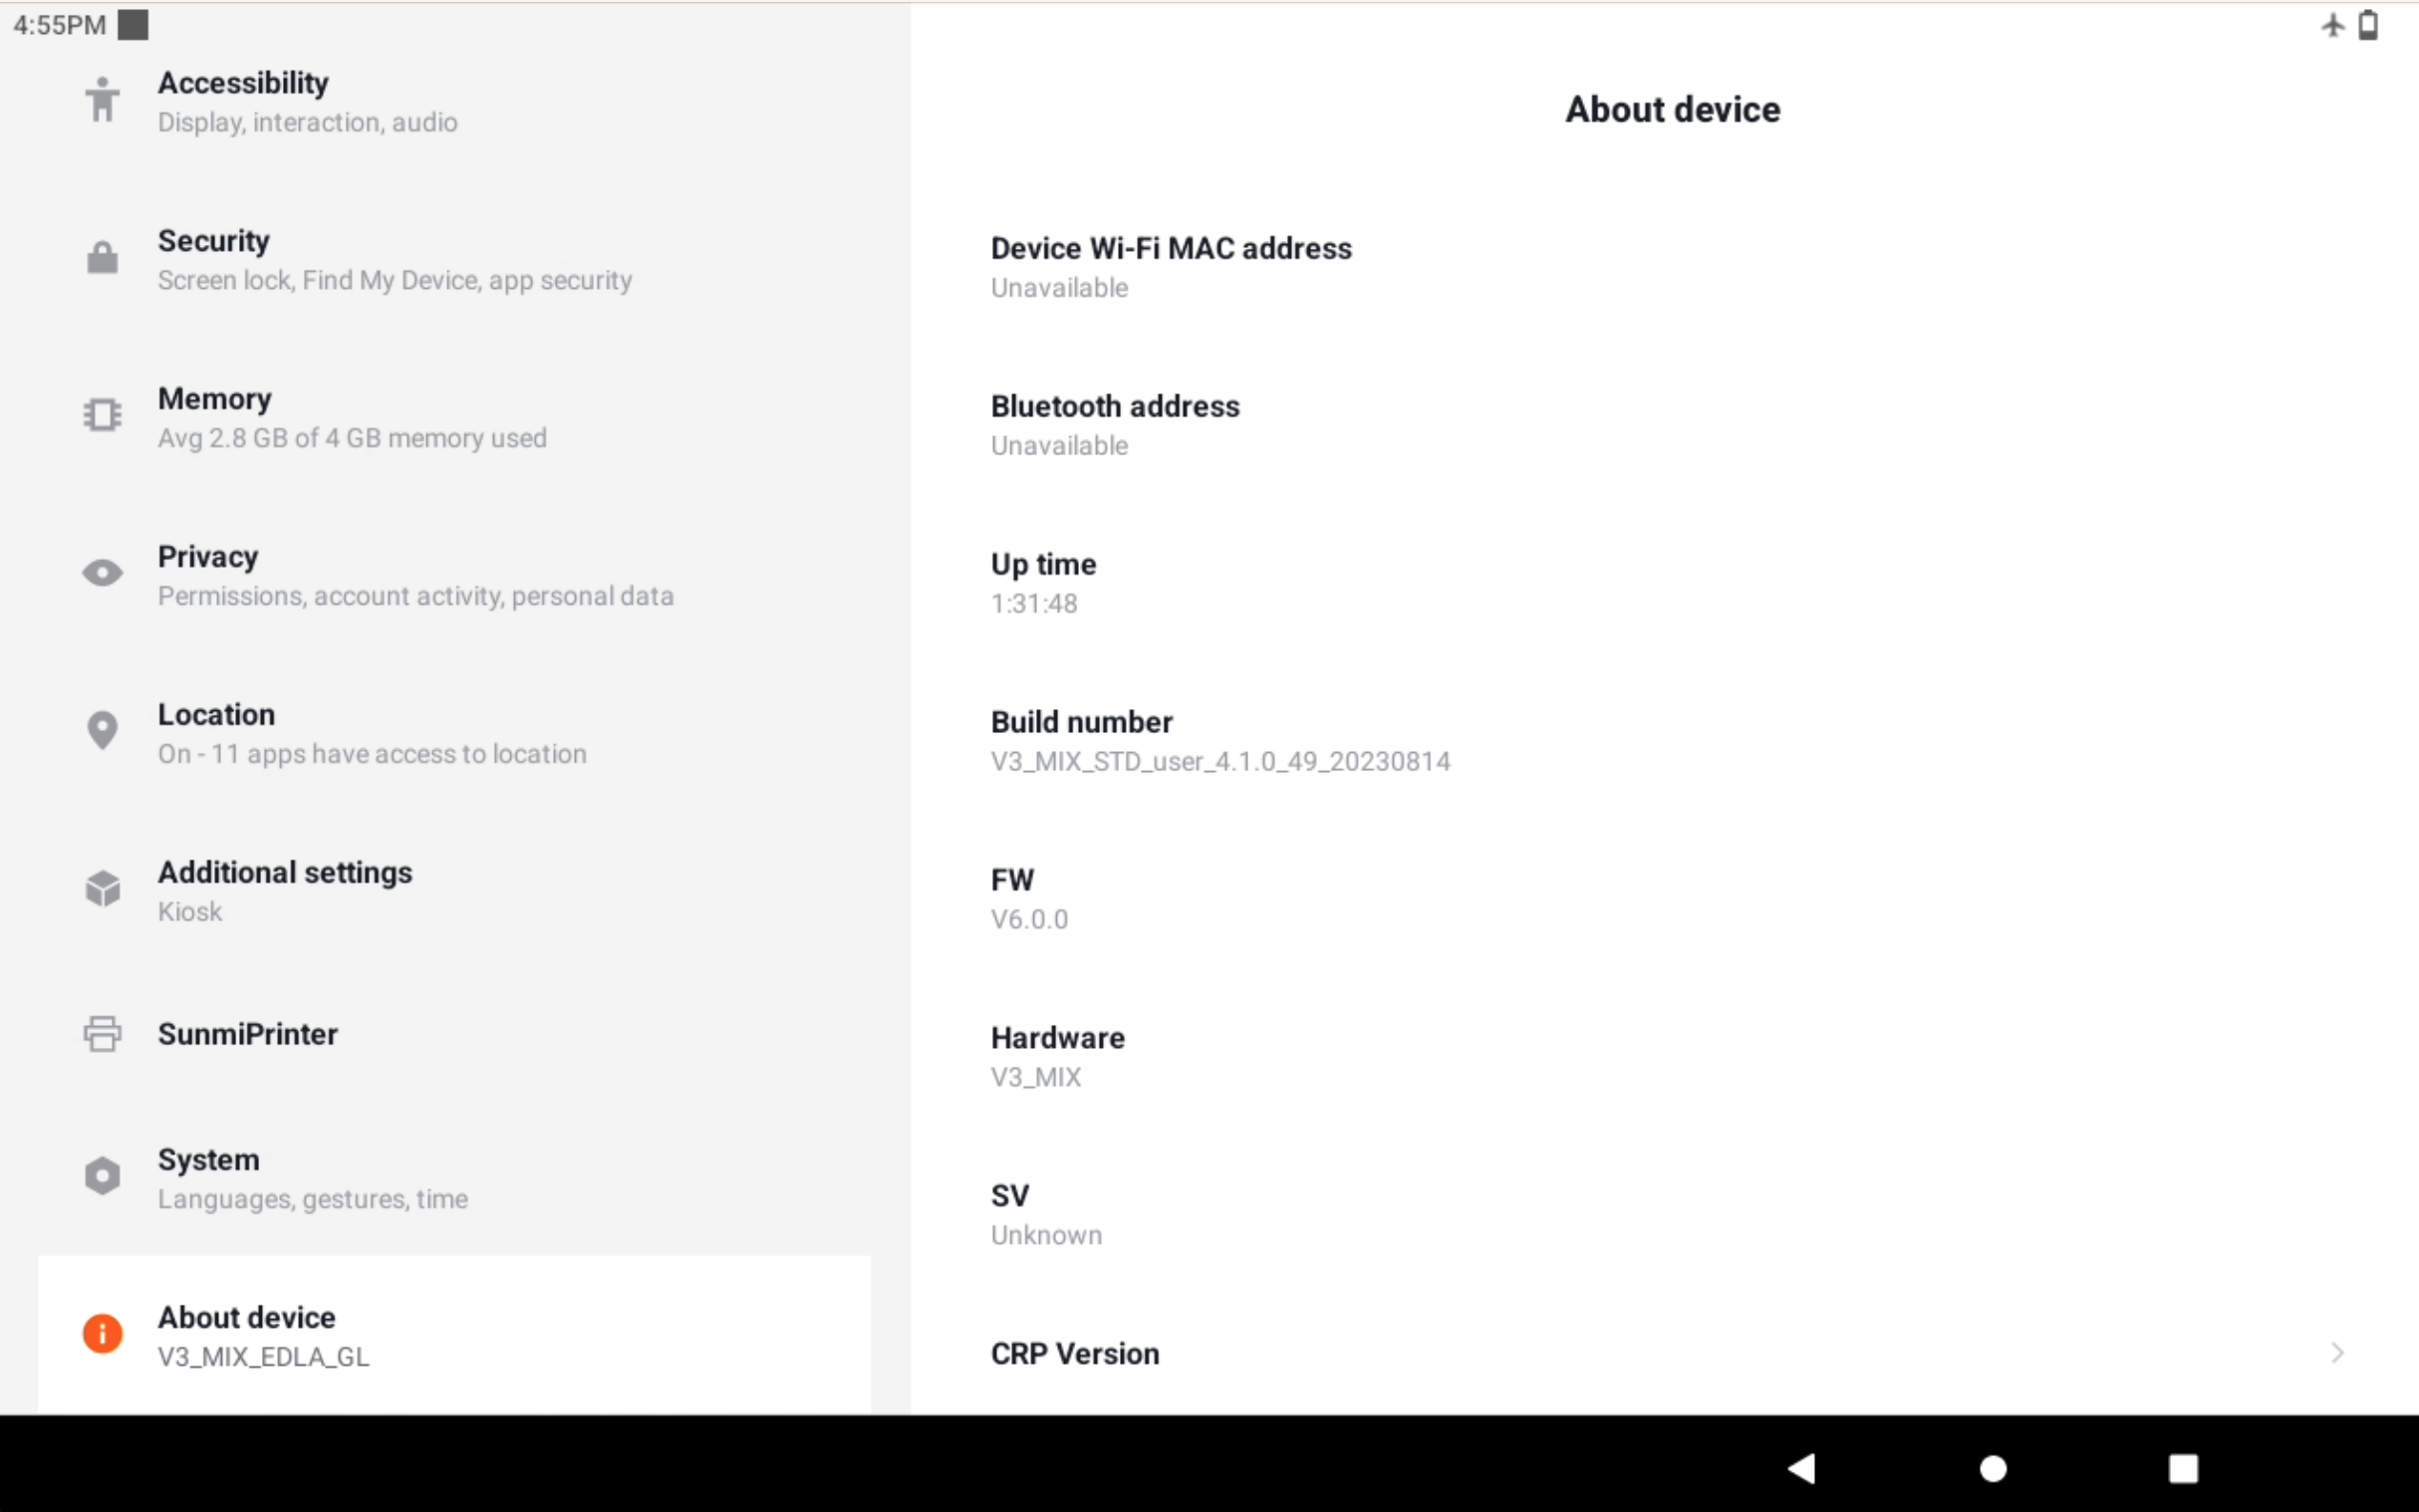This screenshot has height=1512, width=2419.
Task: Click the Location pin icon
Action: (102, 731)
